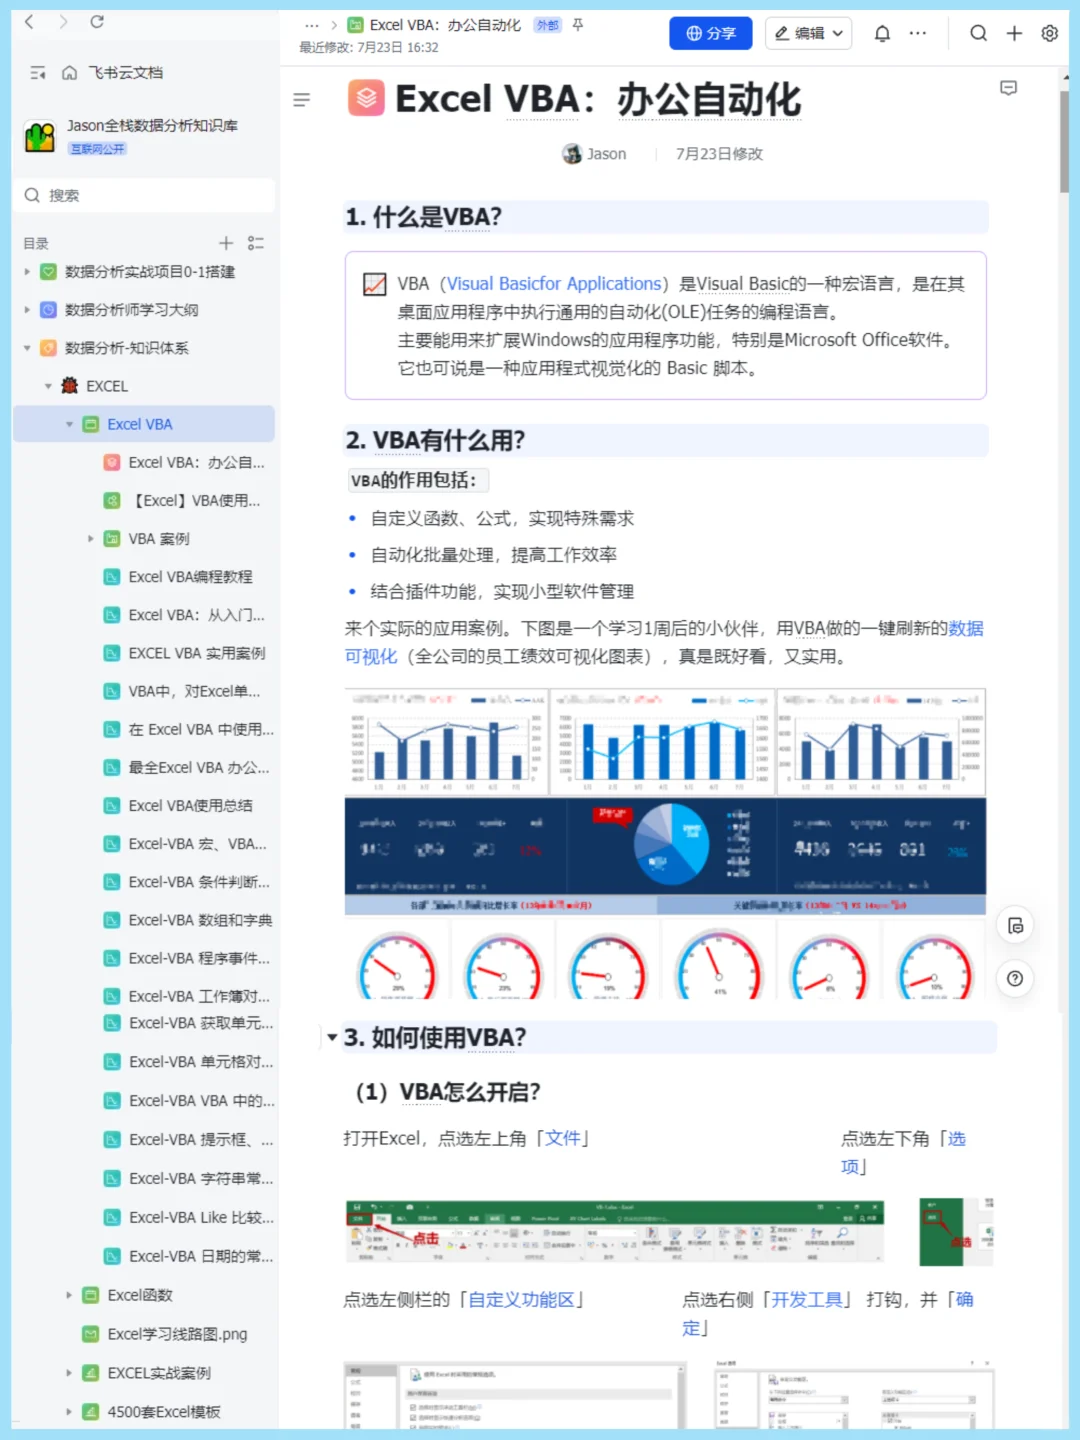
Task: Open the more options menu next to the title
Action: point(311,25)
